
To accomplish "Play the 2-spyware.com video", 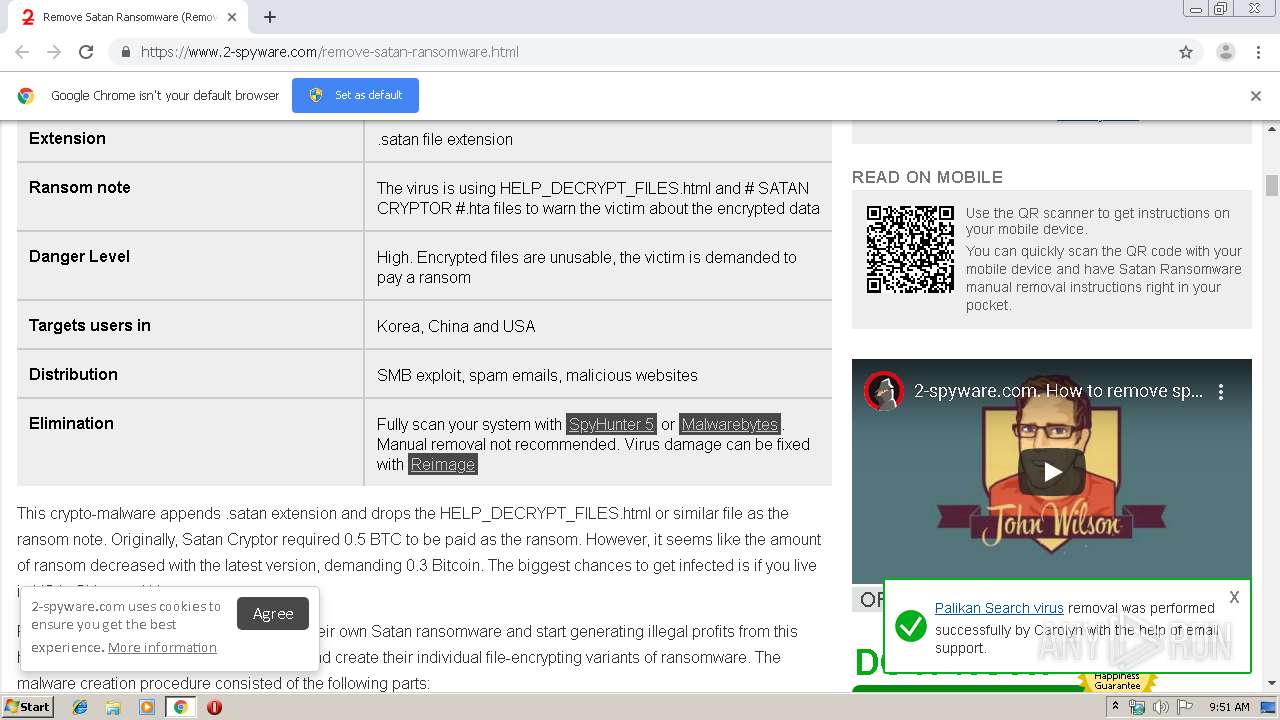I will (x=1052, y=472).
